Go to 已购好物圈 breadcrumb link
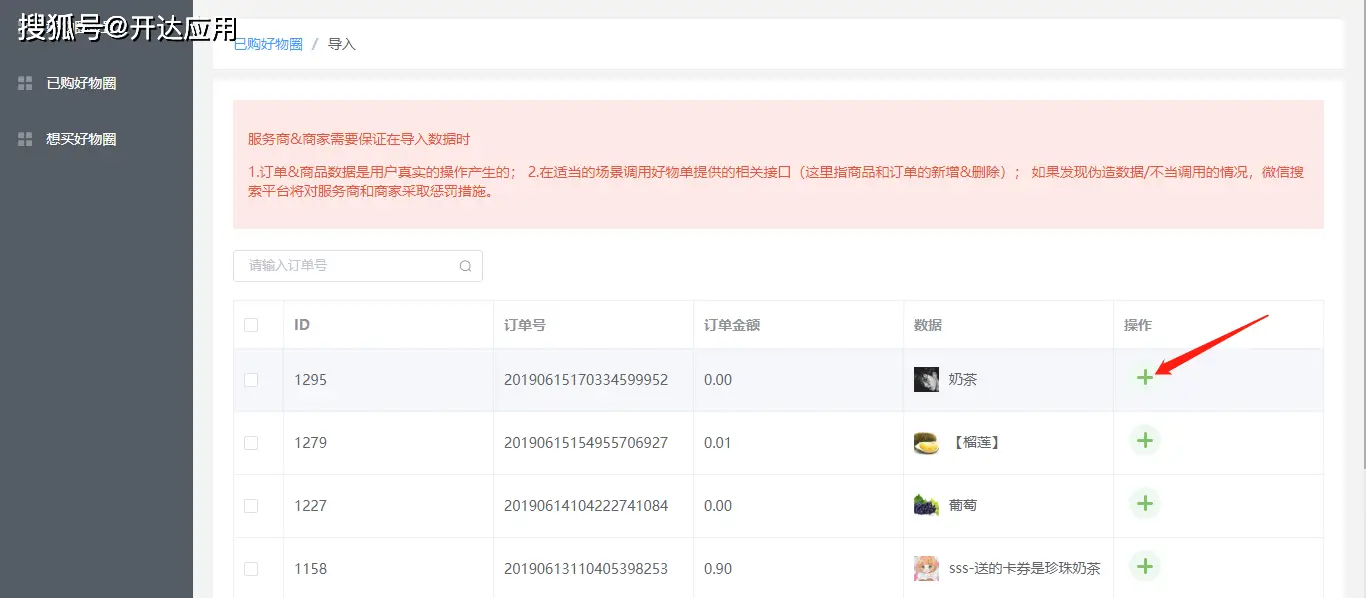The height and width of the screenshot is (598, 1366). [268, 45]
